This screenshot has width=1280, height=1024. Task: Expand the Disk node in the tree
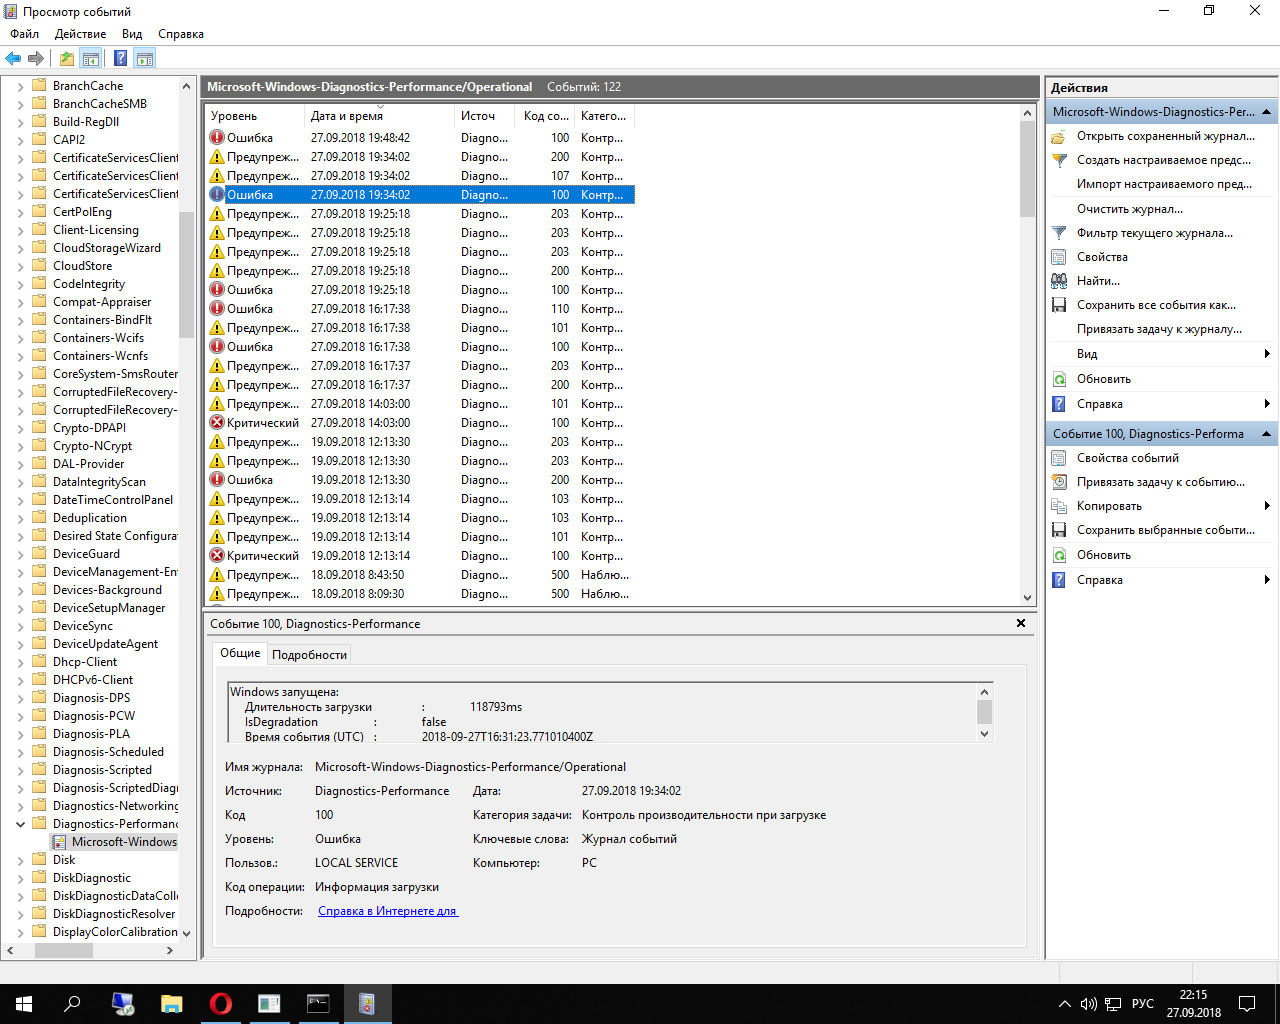20,860
